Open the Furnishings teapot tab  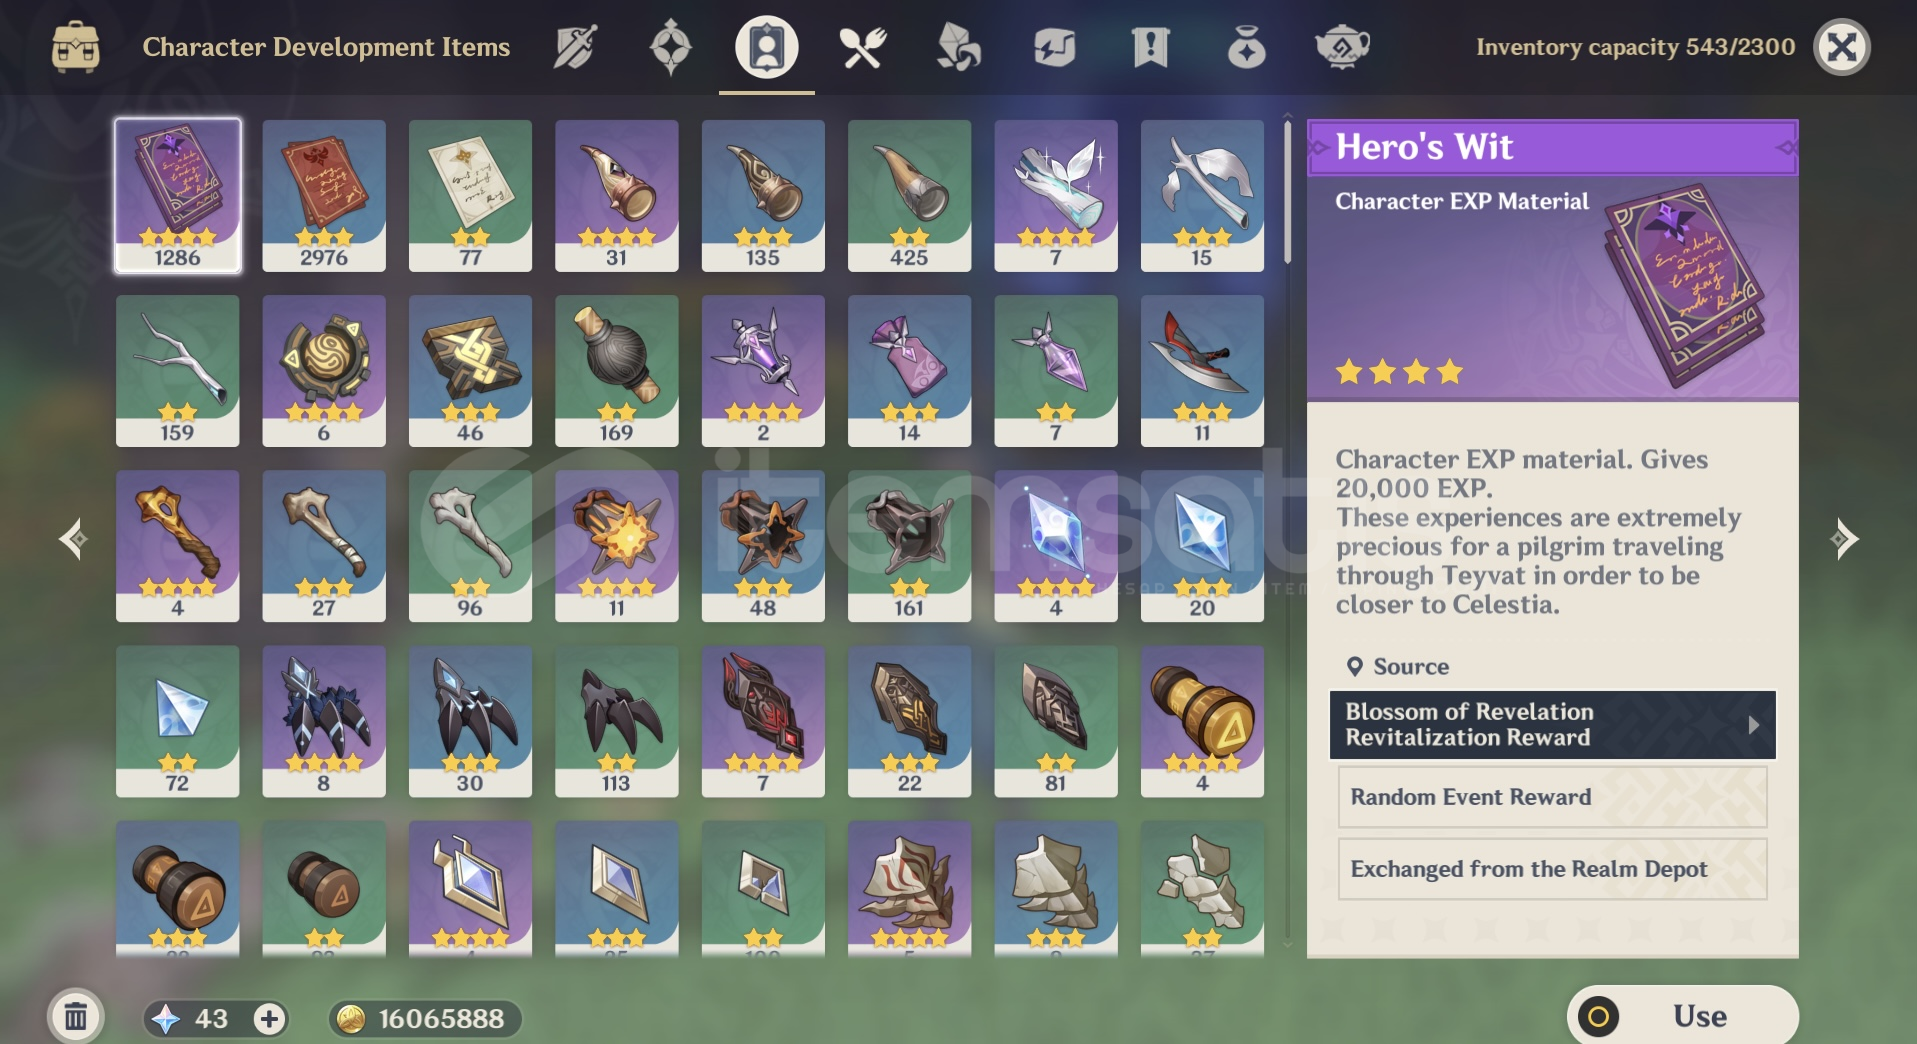(1342, 47)
